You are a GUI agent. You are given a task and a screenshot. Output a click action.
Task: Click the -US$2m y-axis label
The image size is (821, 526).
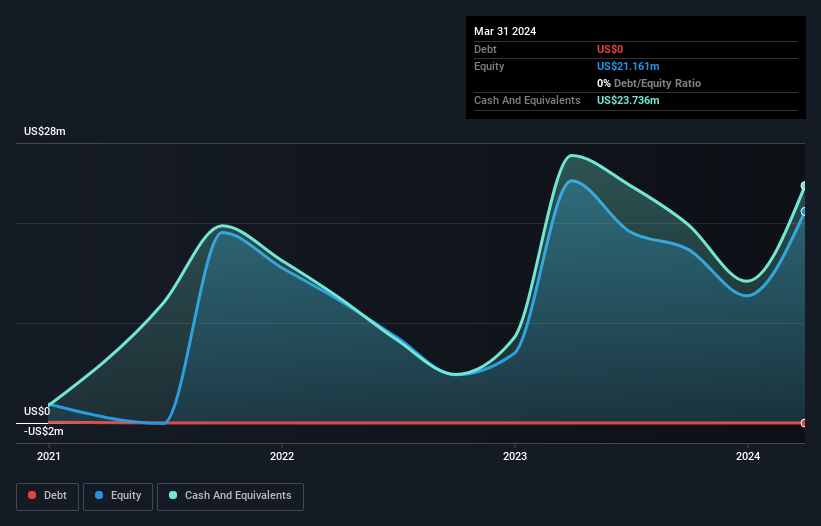pyautogui.click(x=43, y=431)
